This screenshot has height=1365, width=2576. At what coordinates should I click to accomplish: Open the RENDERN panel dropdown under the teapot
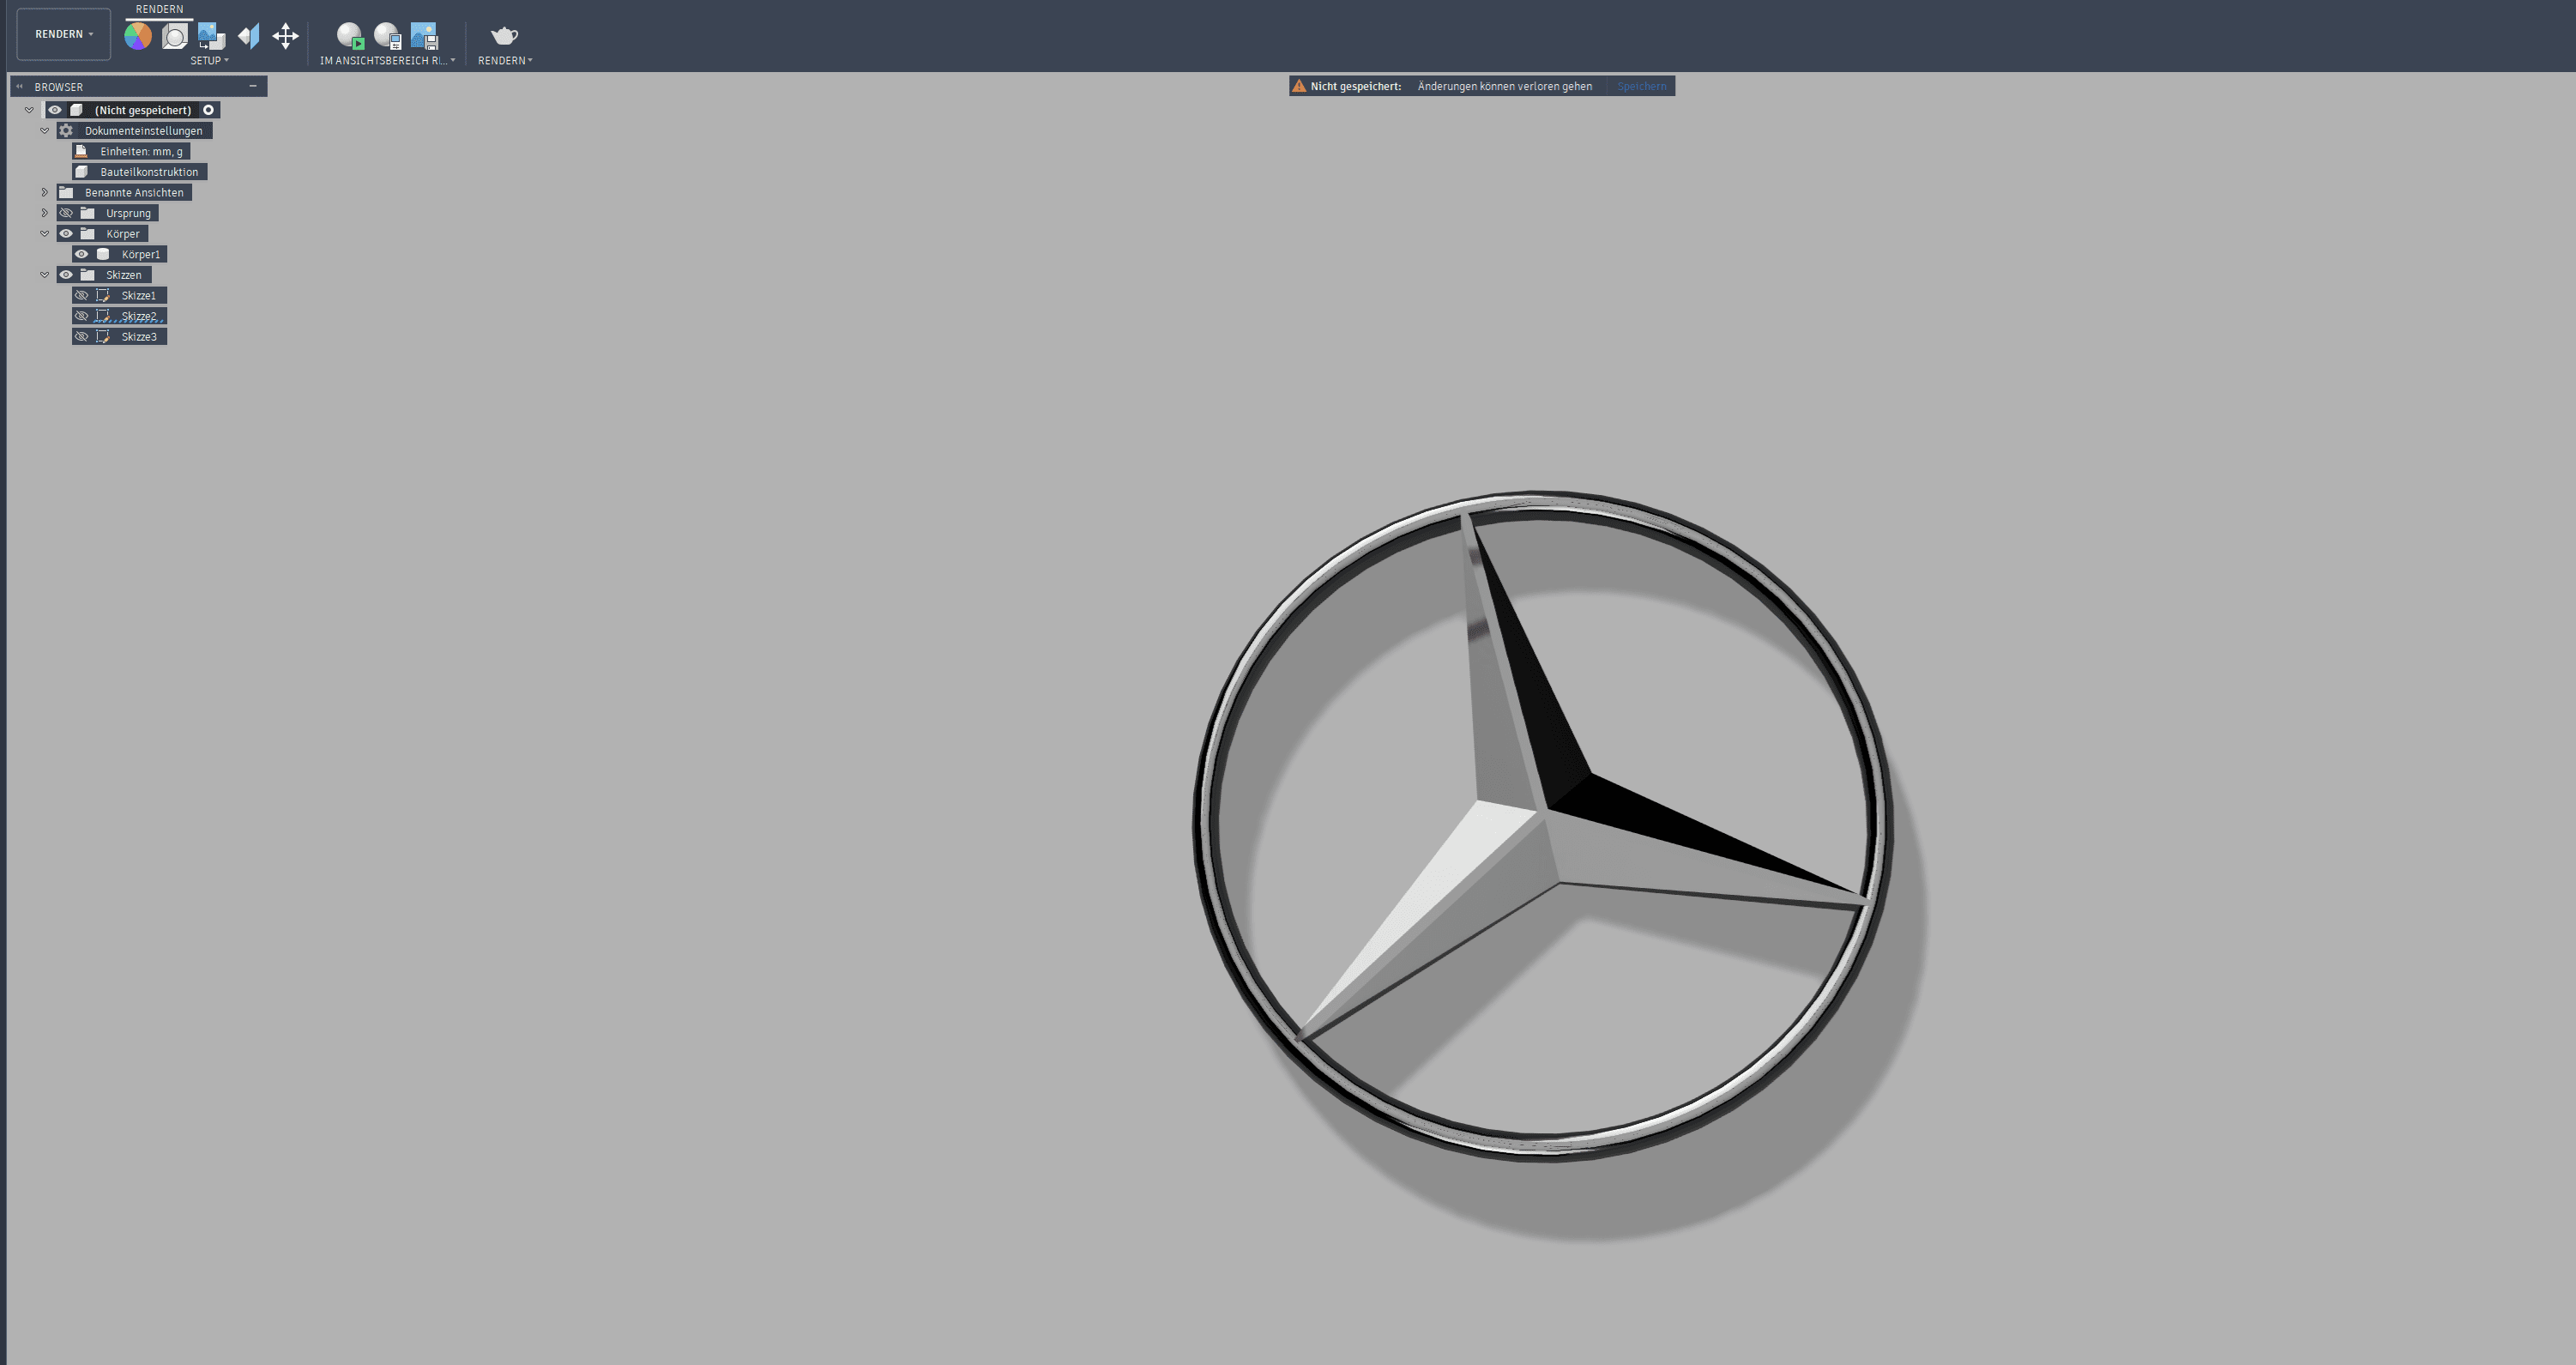click(x=505, y=61)
